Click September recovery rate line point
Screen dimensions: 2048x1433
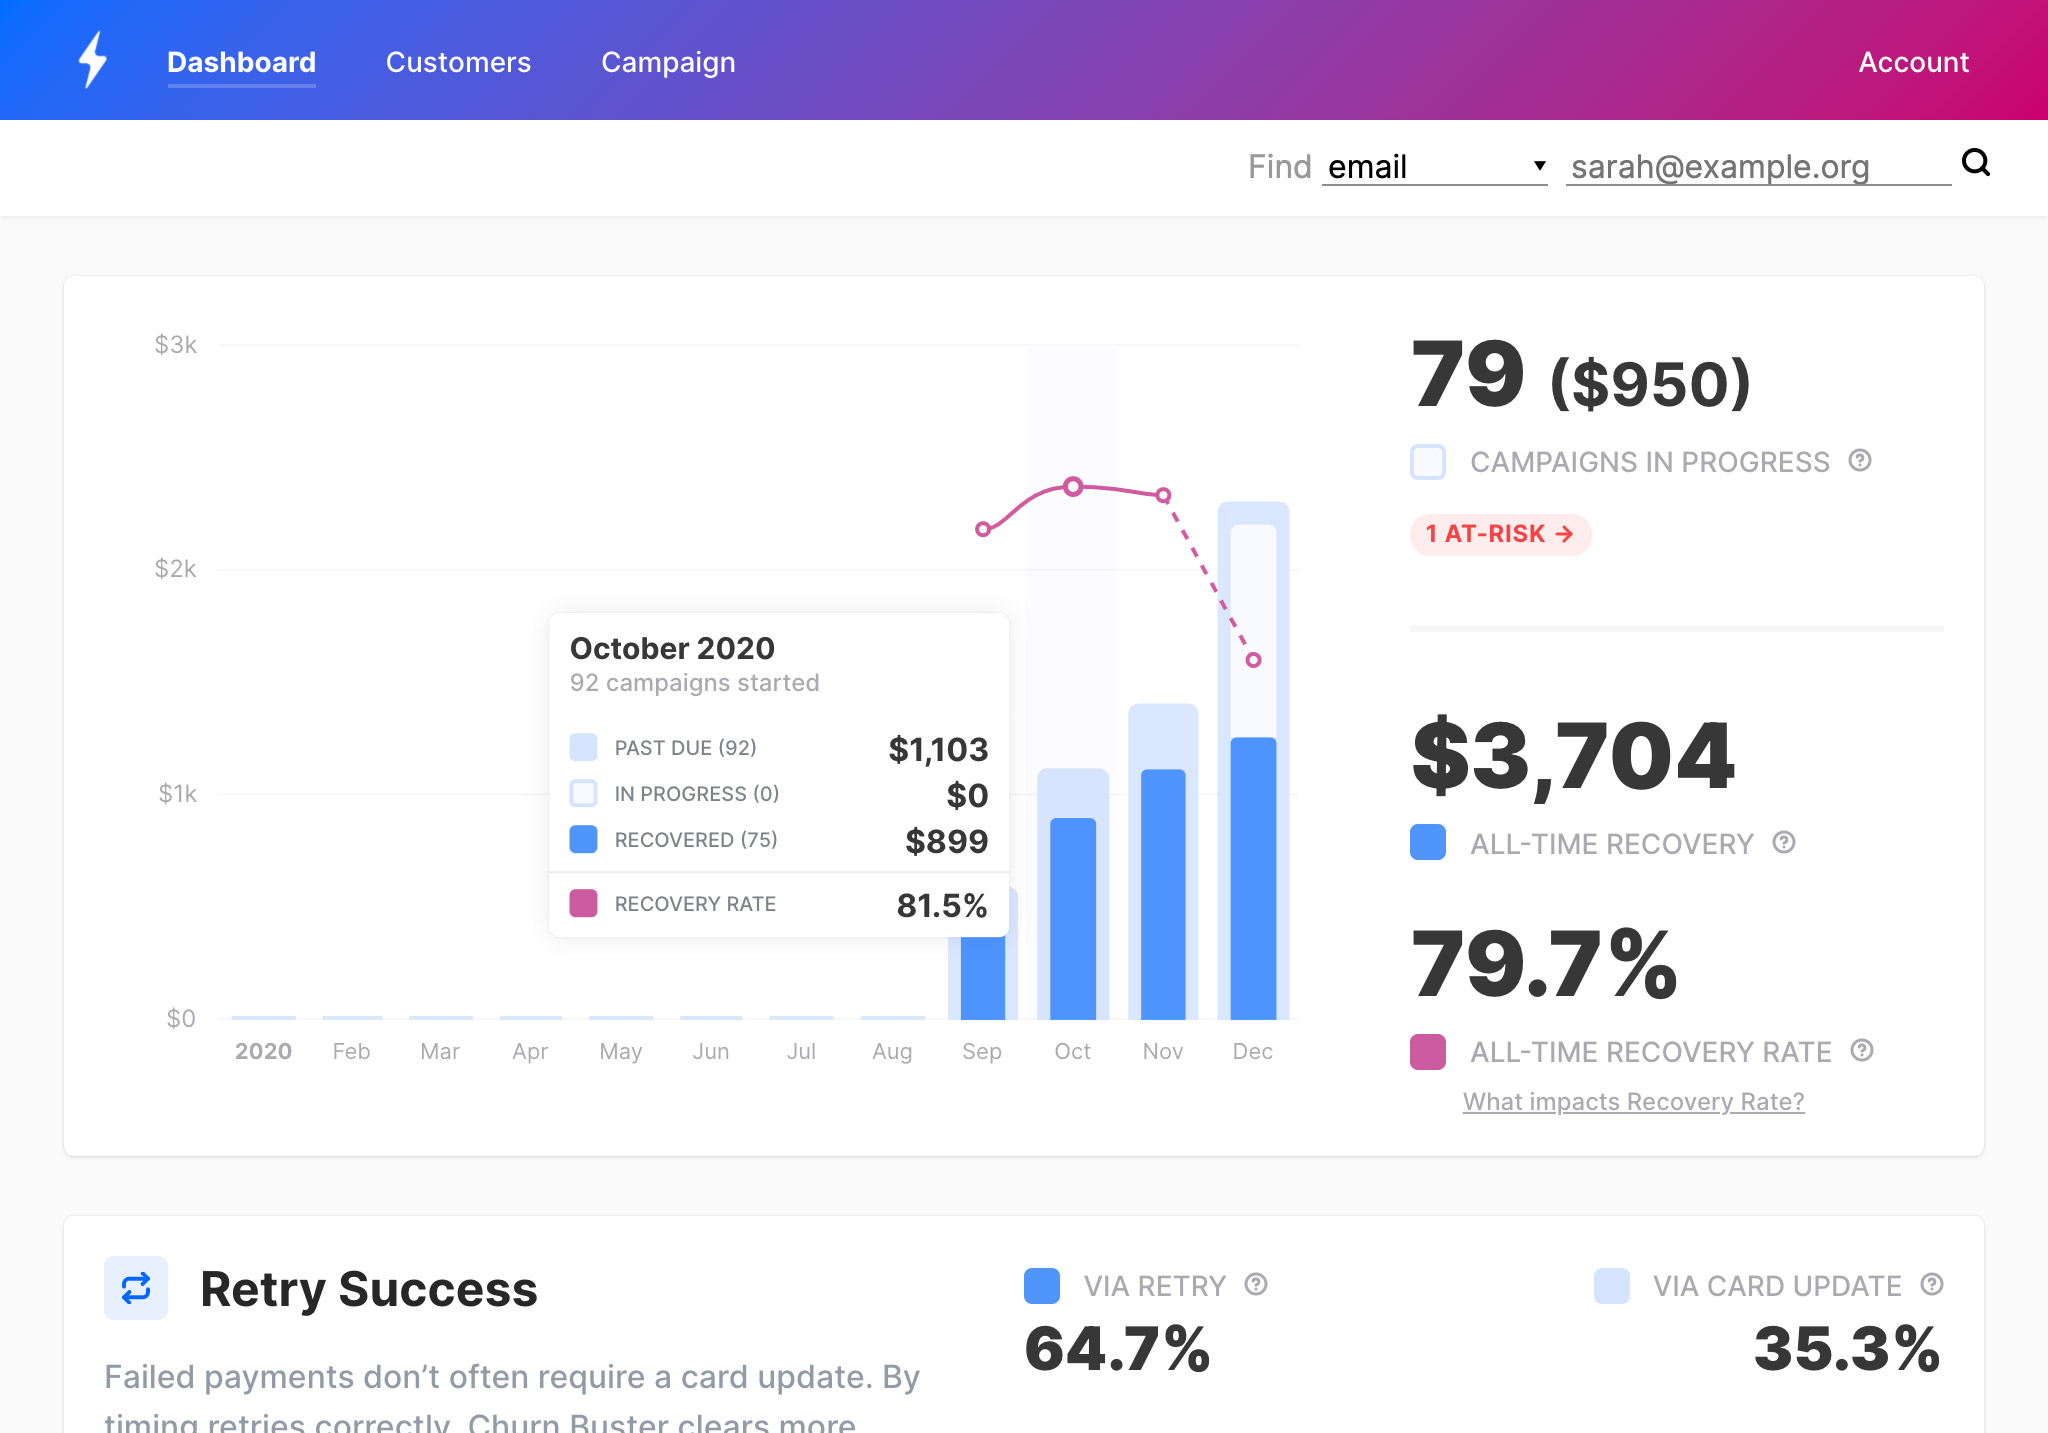tap(983, 529)
